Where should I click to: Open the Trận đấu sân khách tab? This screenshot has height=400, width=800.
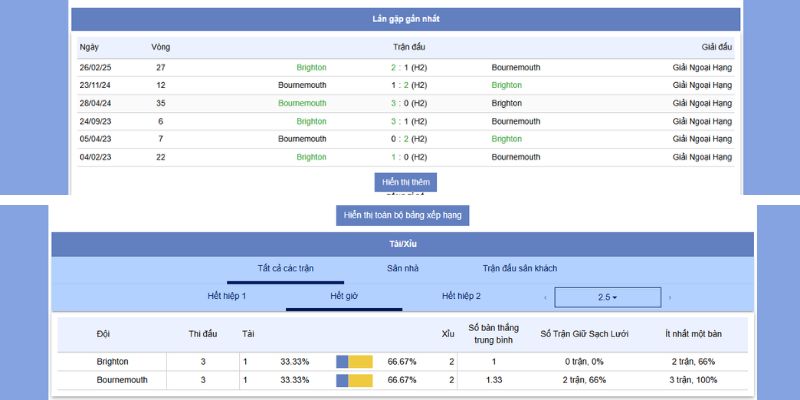point(519,268)
